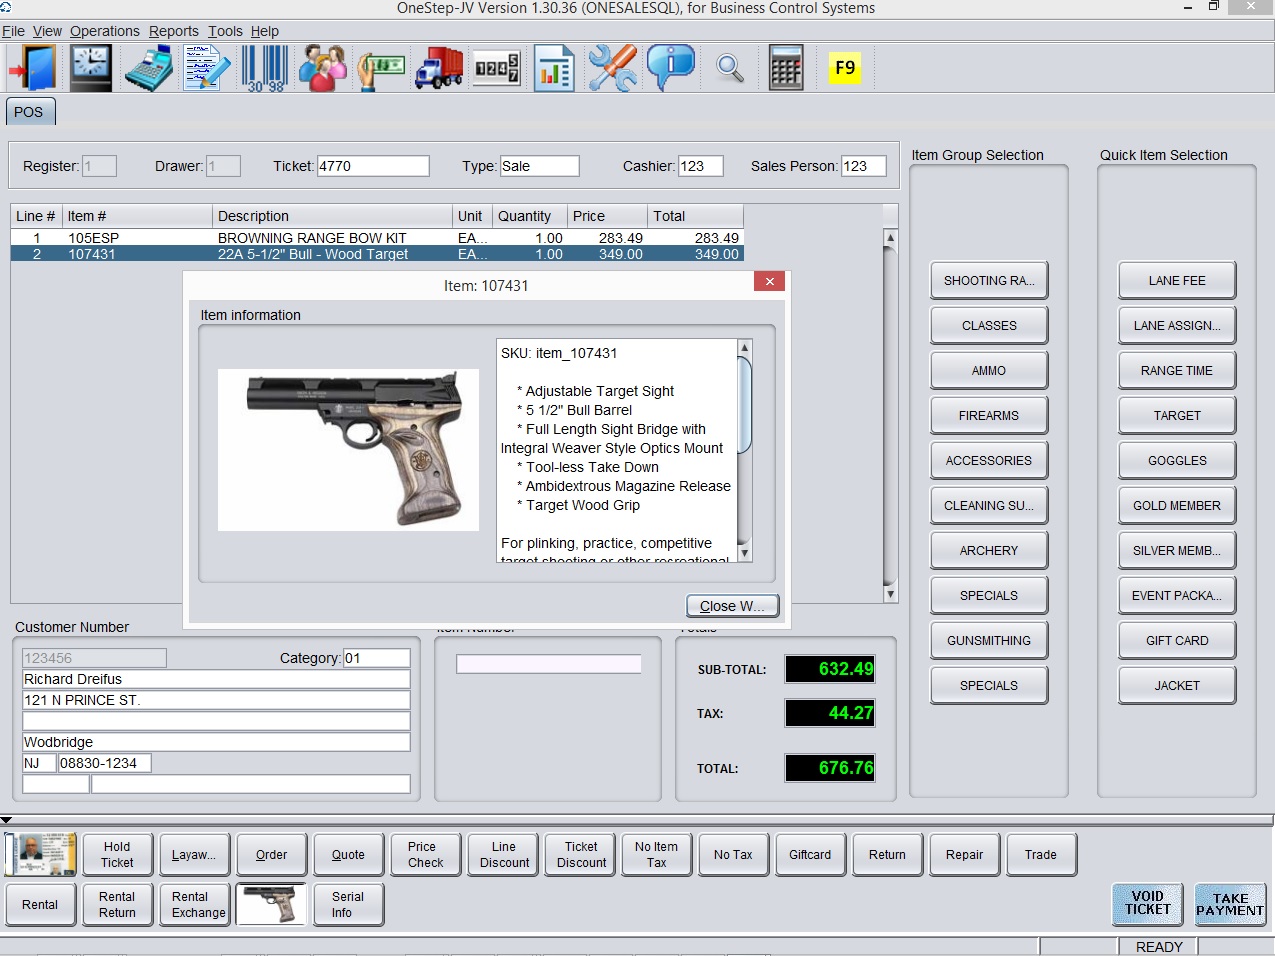Select the POS tab
The width and height of the screenshot is (1275, 956).
point(29,112)
